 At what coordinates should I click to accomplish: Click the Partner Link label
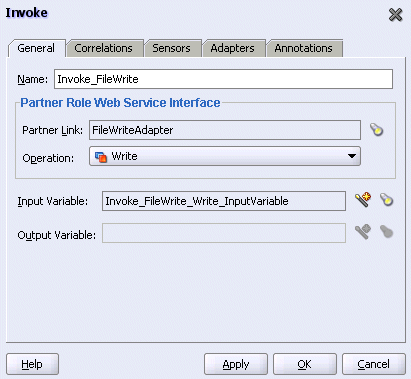52,130
